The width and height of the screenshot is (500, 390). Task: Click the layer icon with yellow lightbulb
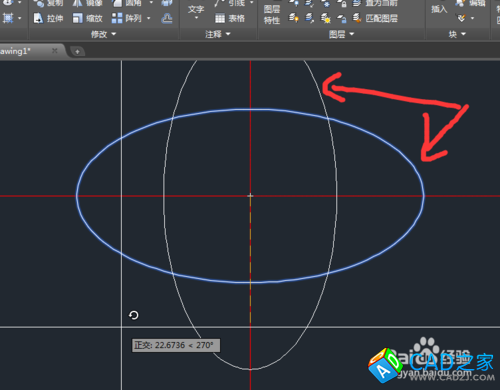[x=293, y=18]
